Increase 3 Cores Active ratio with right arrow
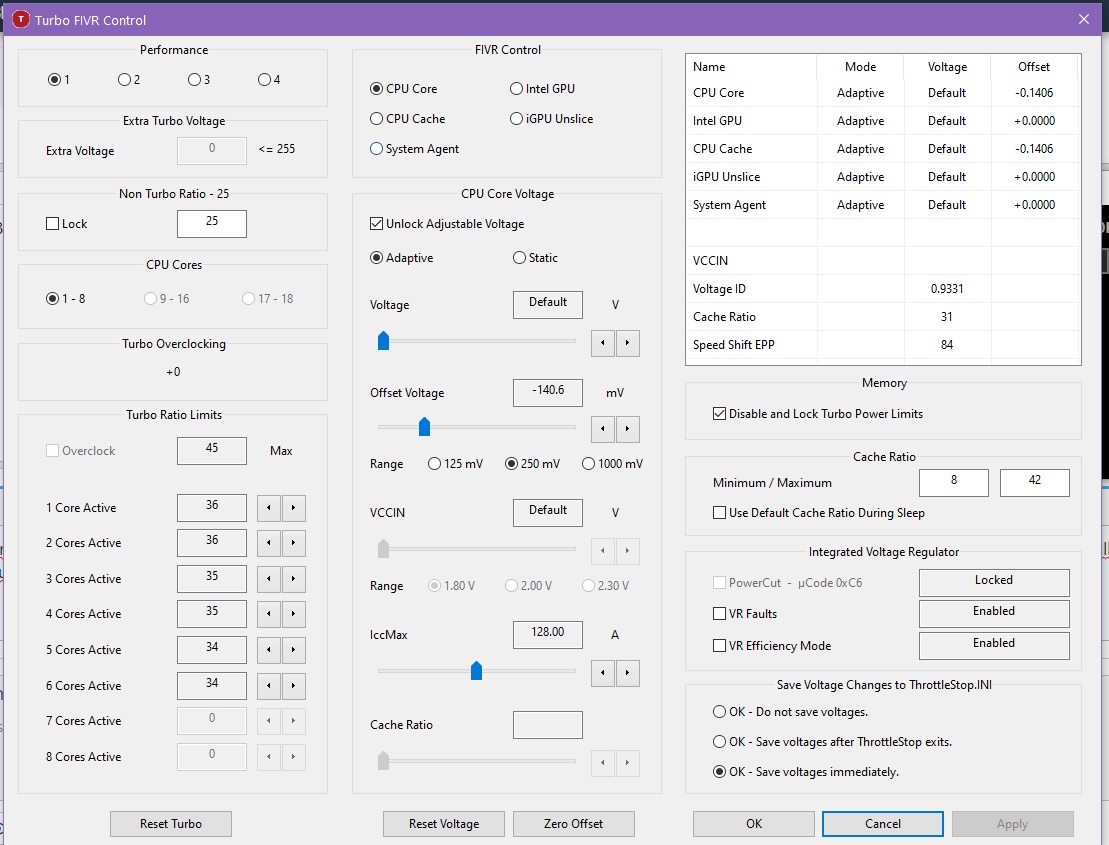The width and height of the screenshot is (1109, 845). pyautogui.click(x=294, y=578)
